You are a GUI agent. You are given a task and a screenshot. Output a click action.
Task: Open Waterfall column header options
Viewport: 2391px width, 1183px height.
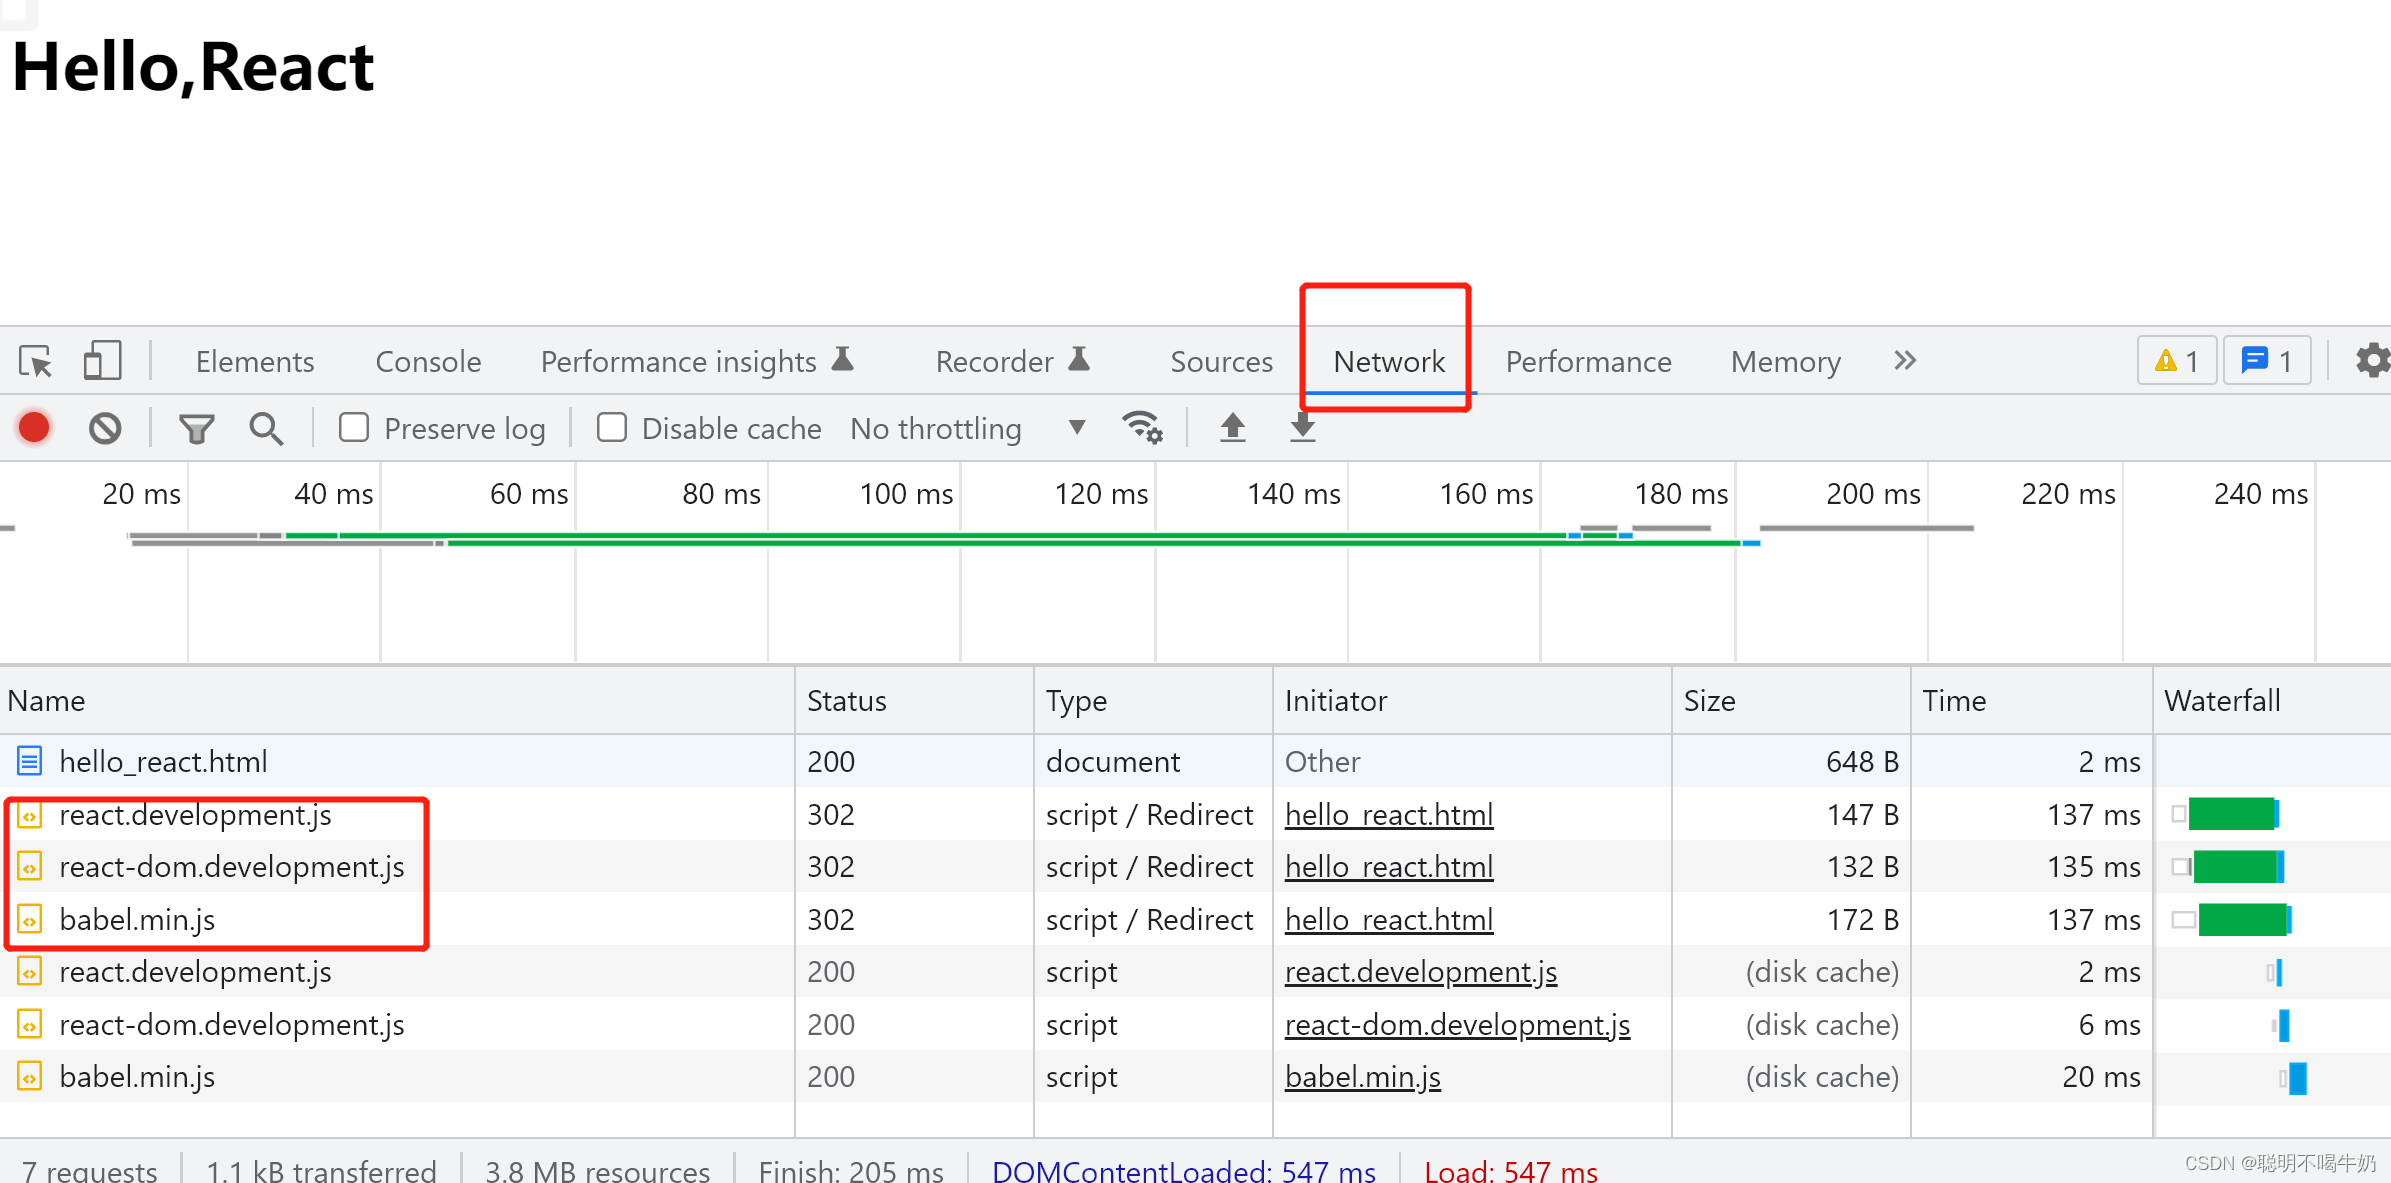point(2272,701)
